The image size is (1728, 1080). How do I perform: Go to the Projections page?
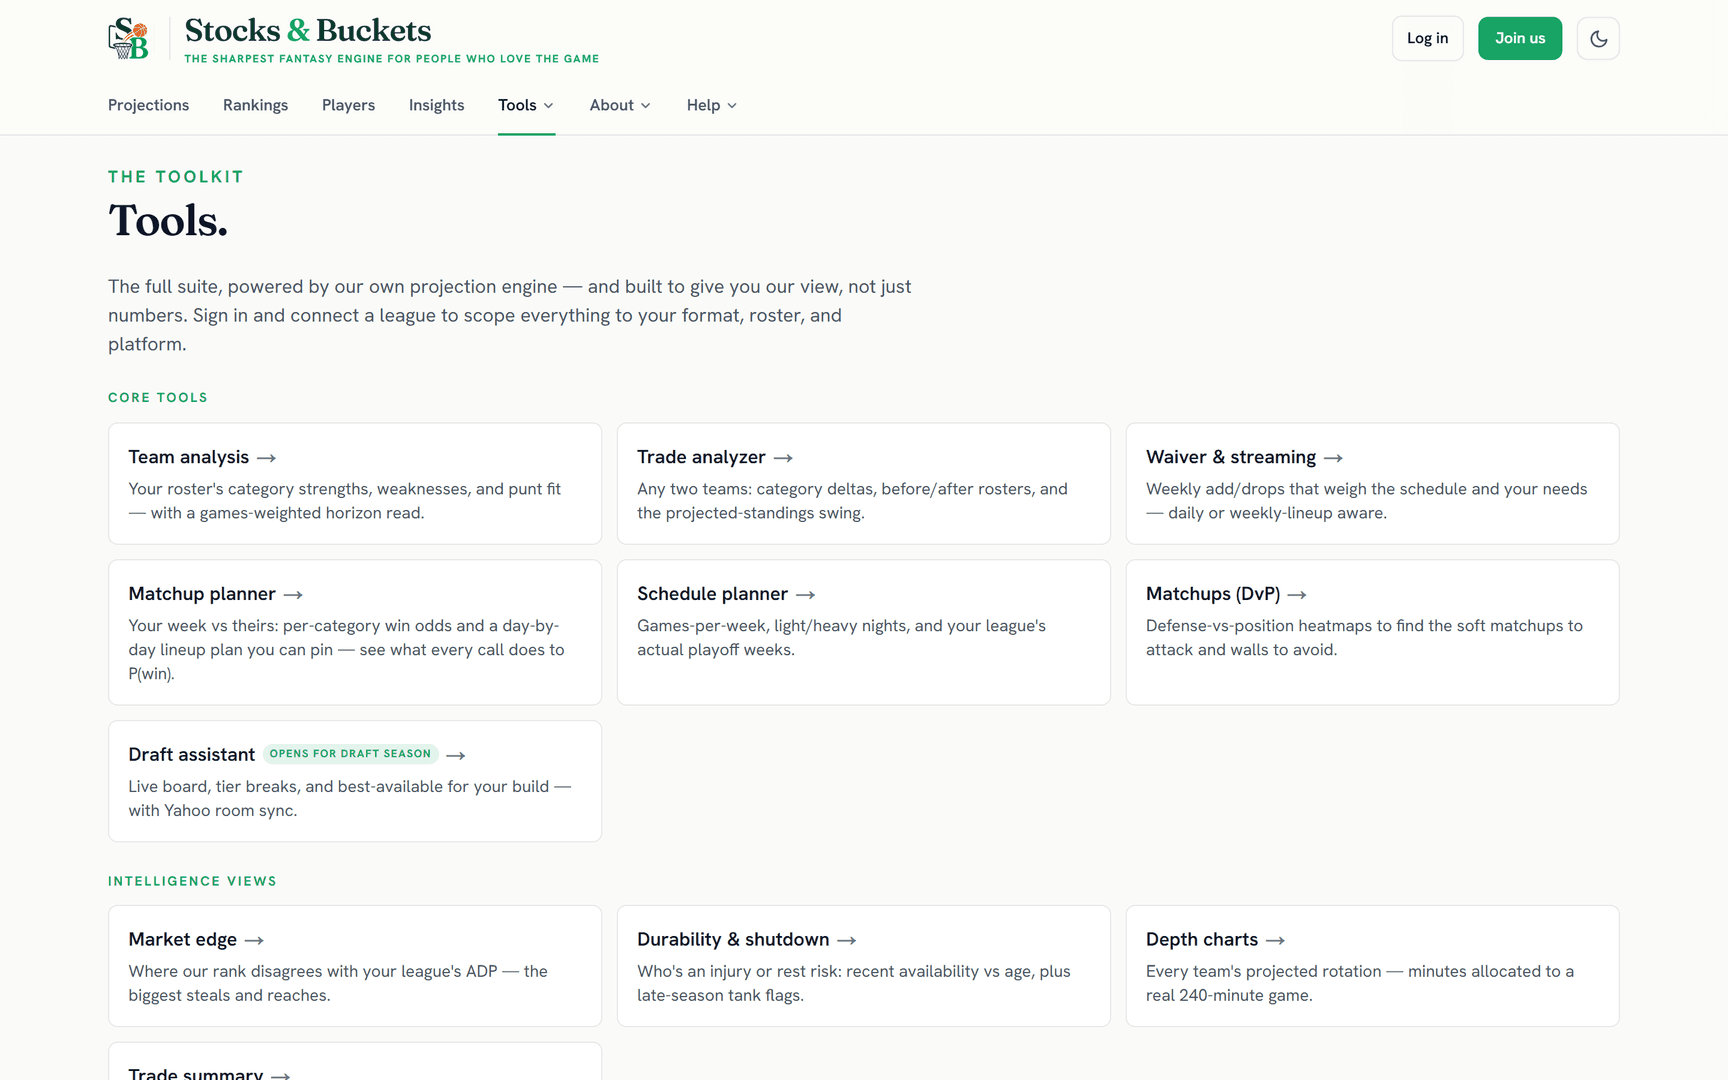point(148,105)
